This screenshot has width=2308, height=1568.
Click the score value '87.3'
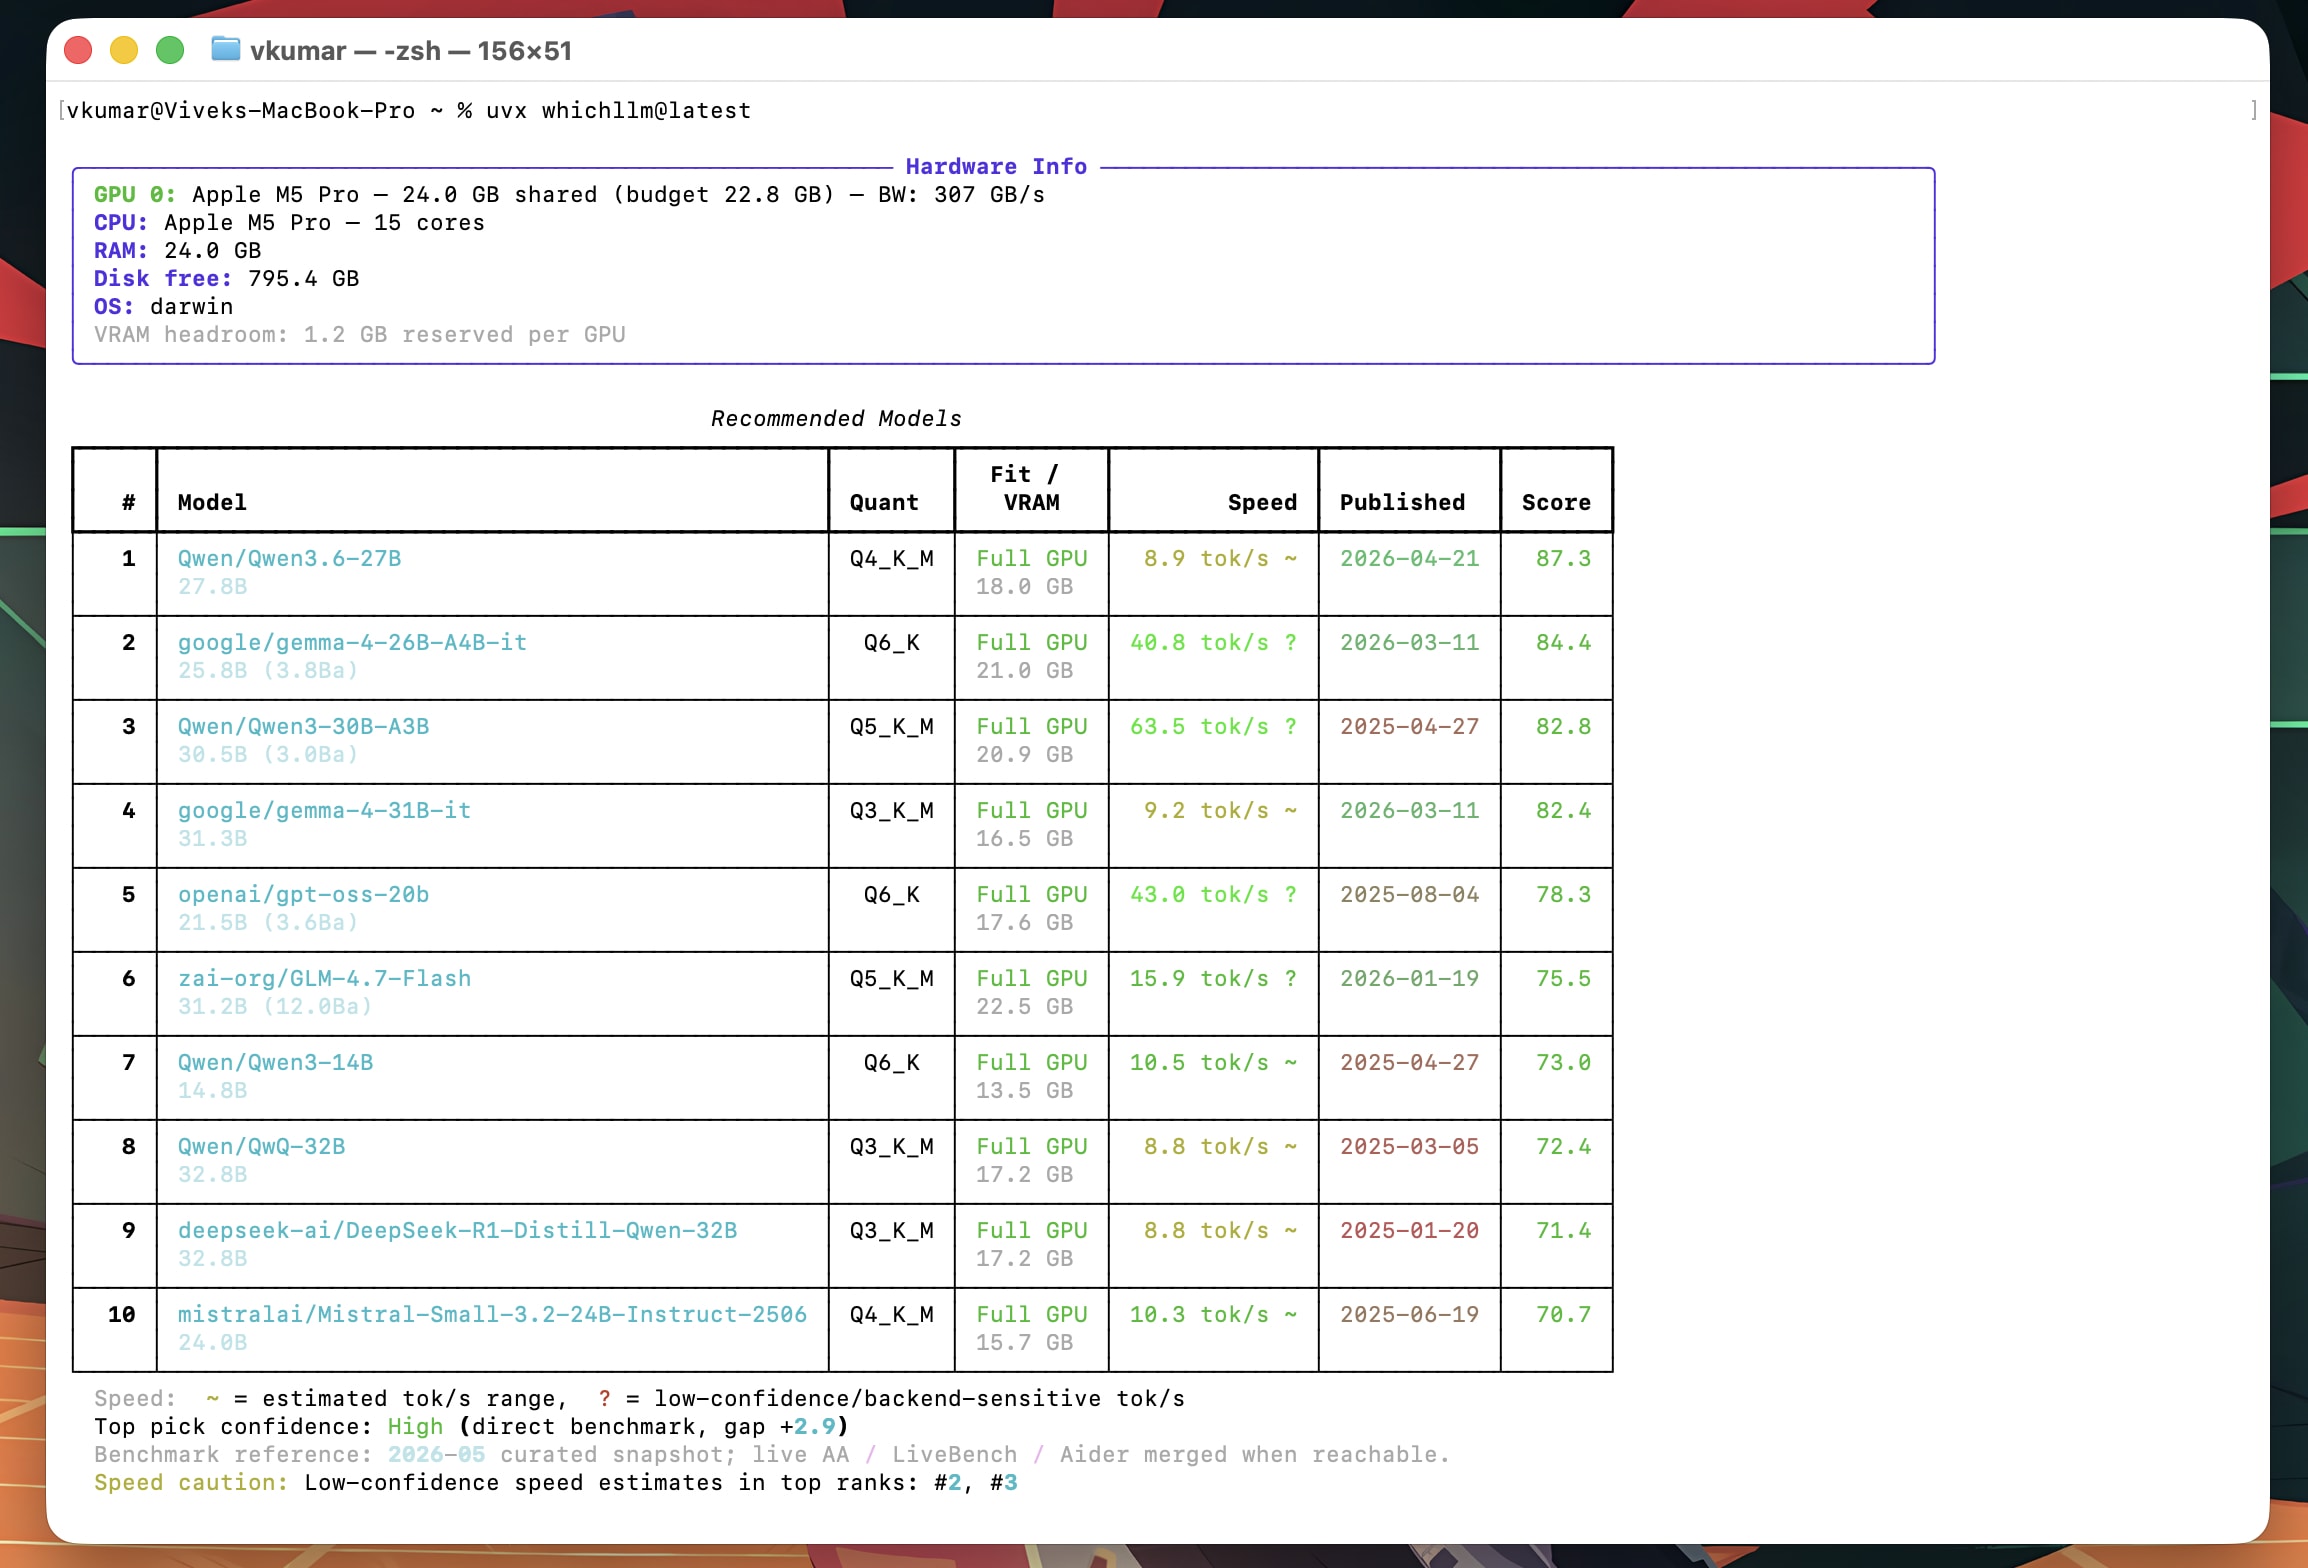pyautogui.click(x=1563, y=559)
